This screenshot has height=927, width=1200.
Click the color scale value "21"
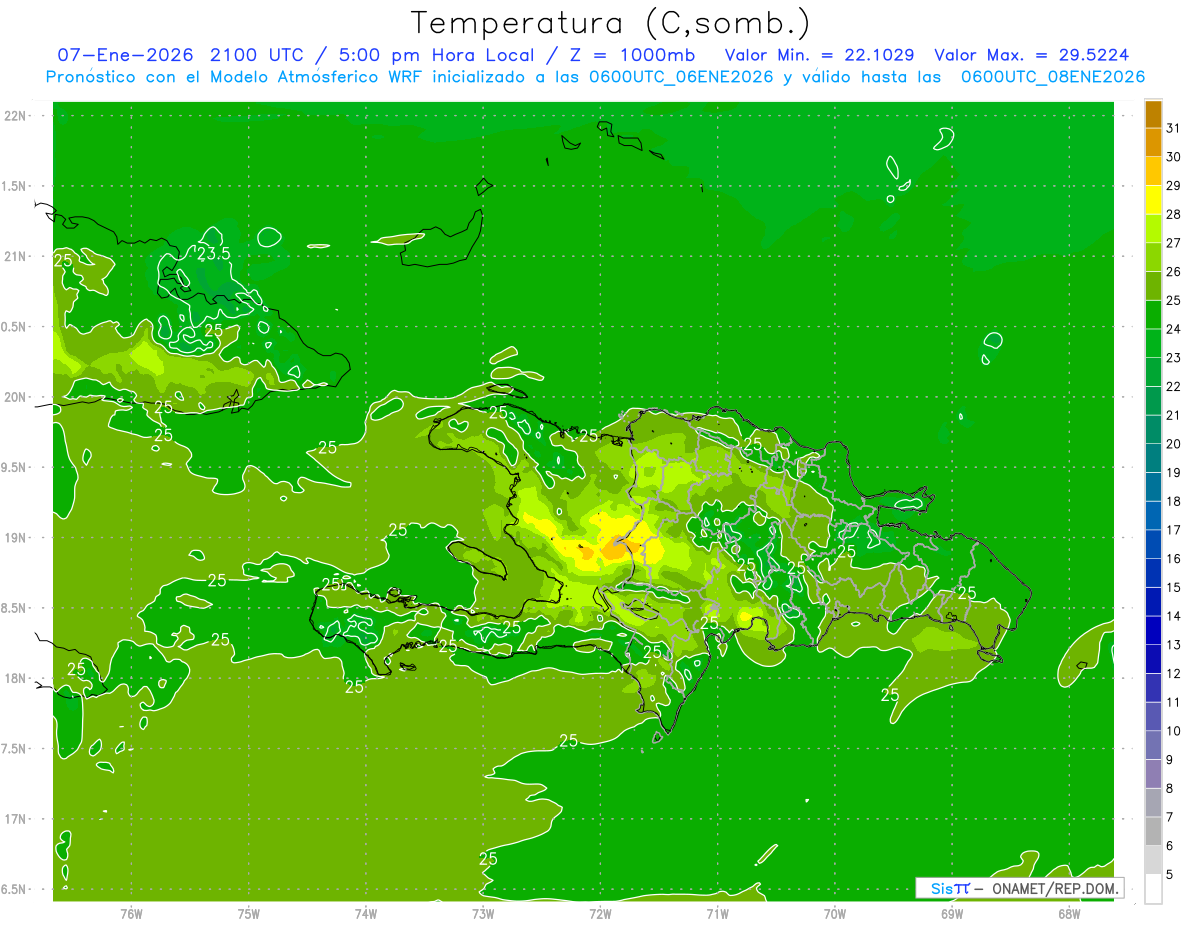pos(1174,415)
